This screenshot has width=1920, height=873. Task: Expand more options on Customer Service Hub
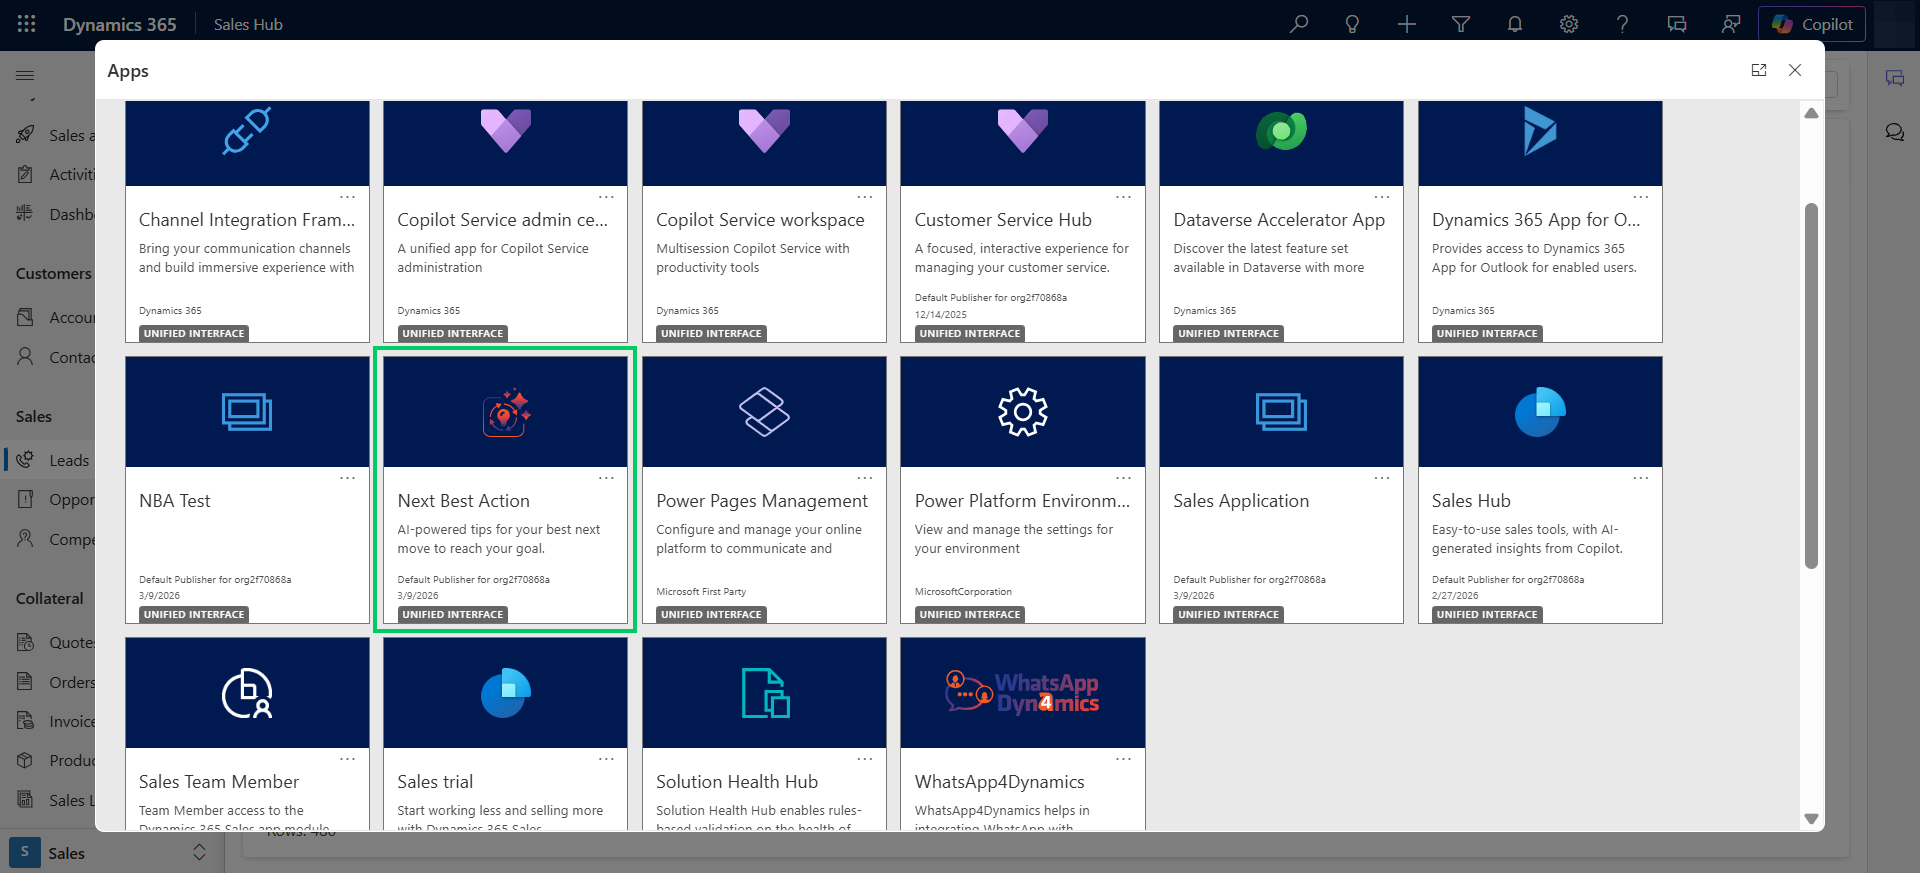(1124, 197)
